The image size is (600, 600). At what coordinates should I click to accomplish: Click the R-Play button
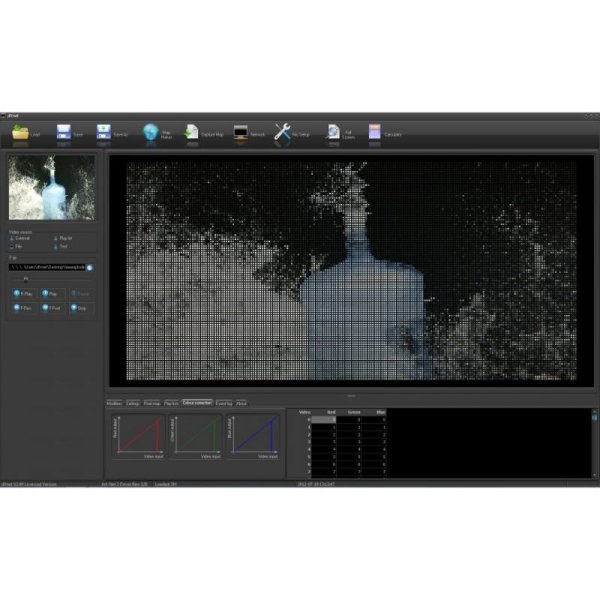pyautogui.click(x=23, y=294)
